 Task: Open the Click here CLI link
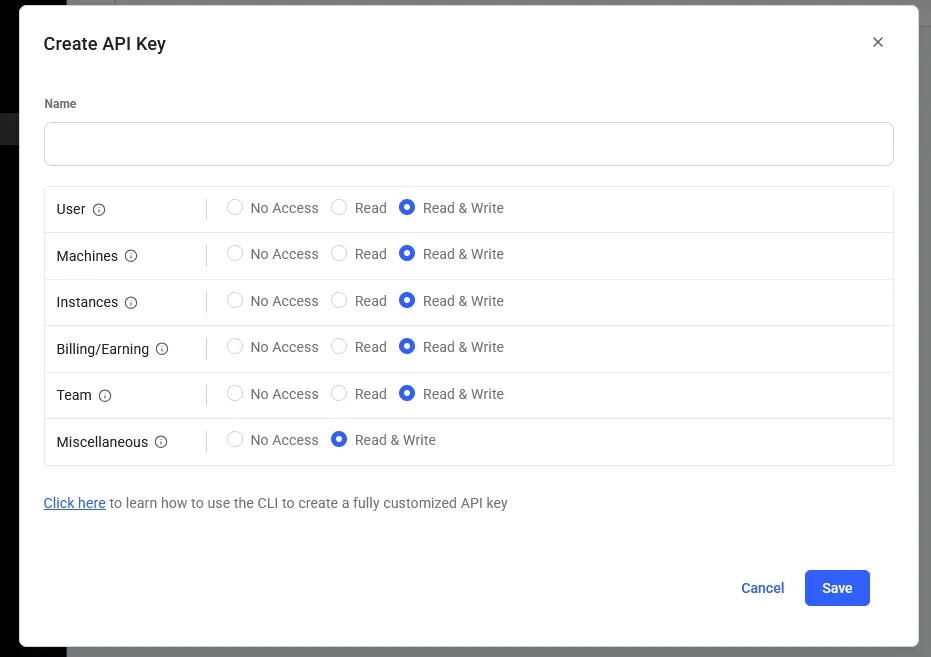point(75,503)
